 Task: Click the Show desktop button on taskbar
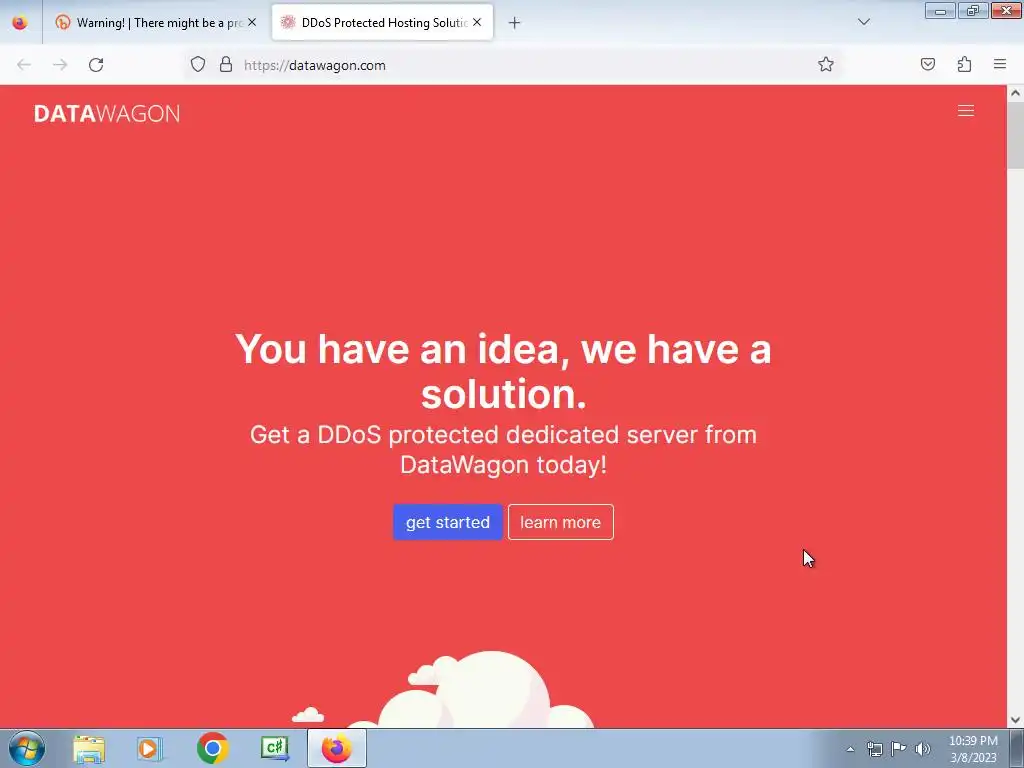[1017, 748]
